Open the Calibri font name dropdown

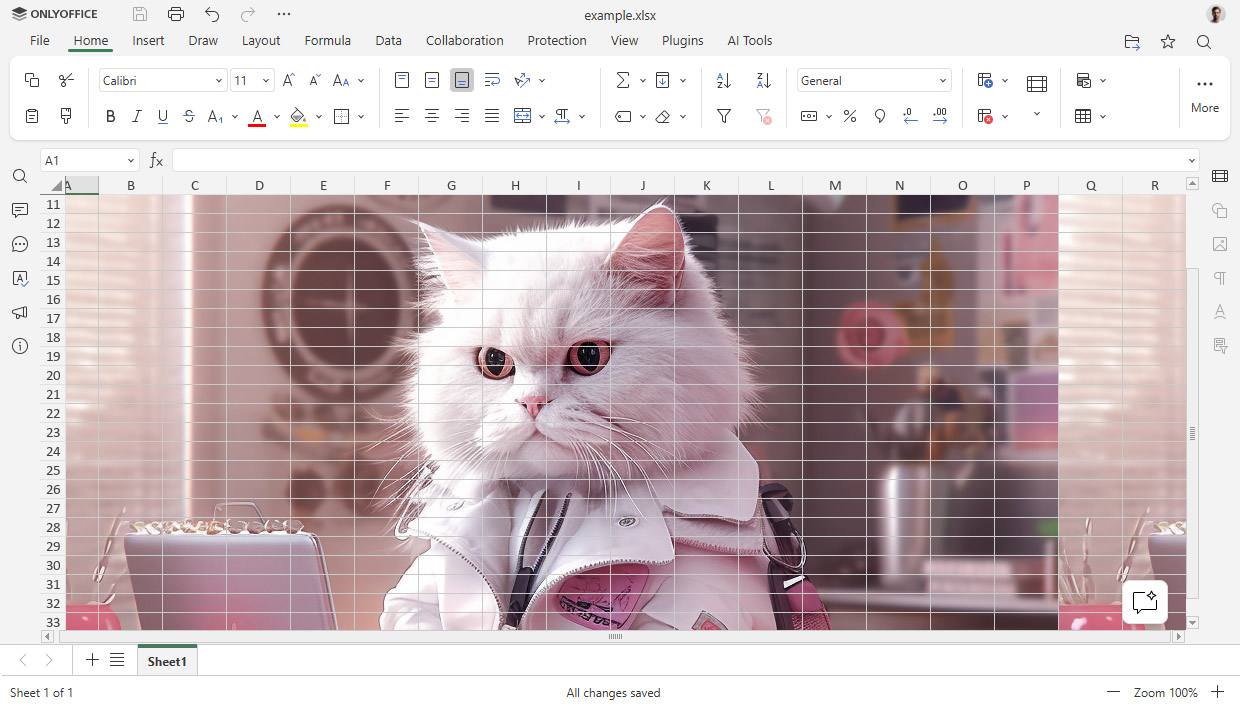tap(219, 81)
